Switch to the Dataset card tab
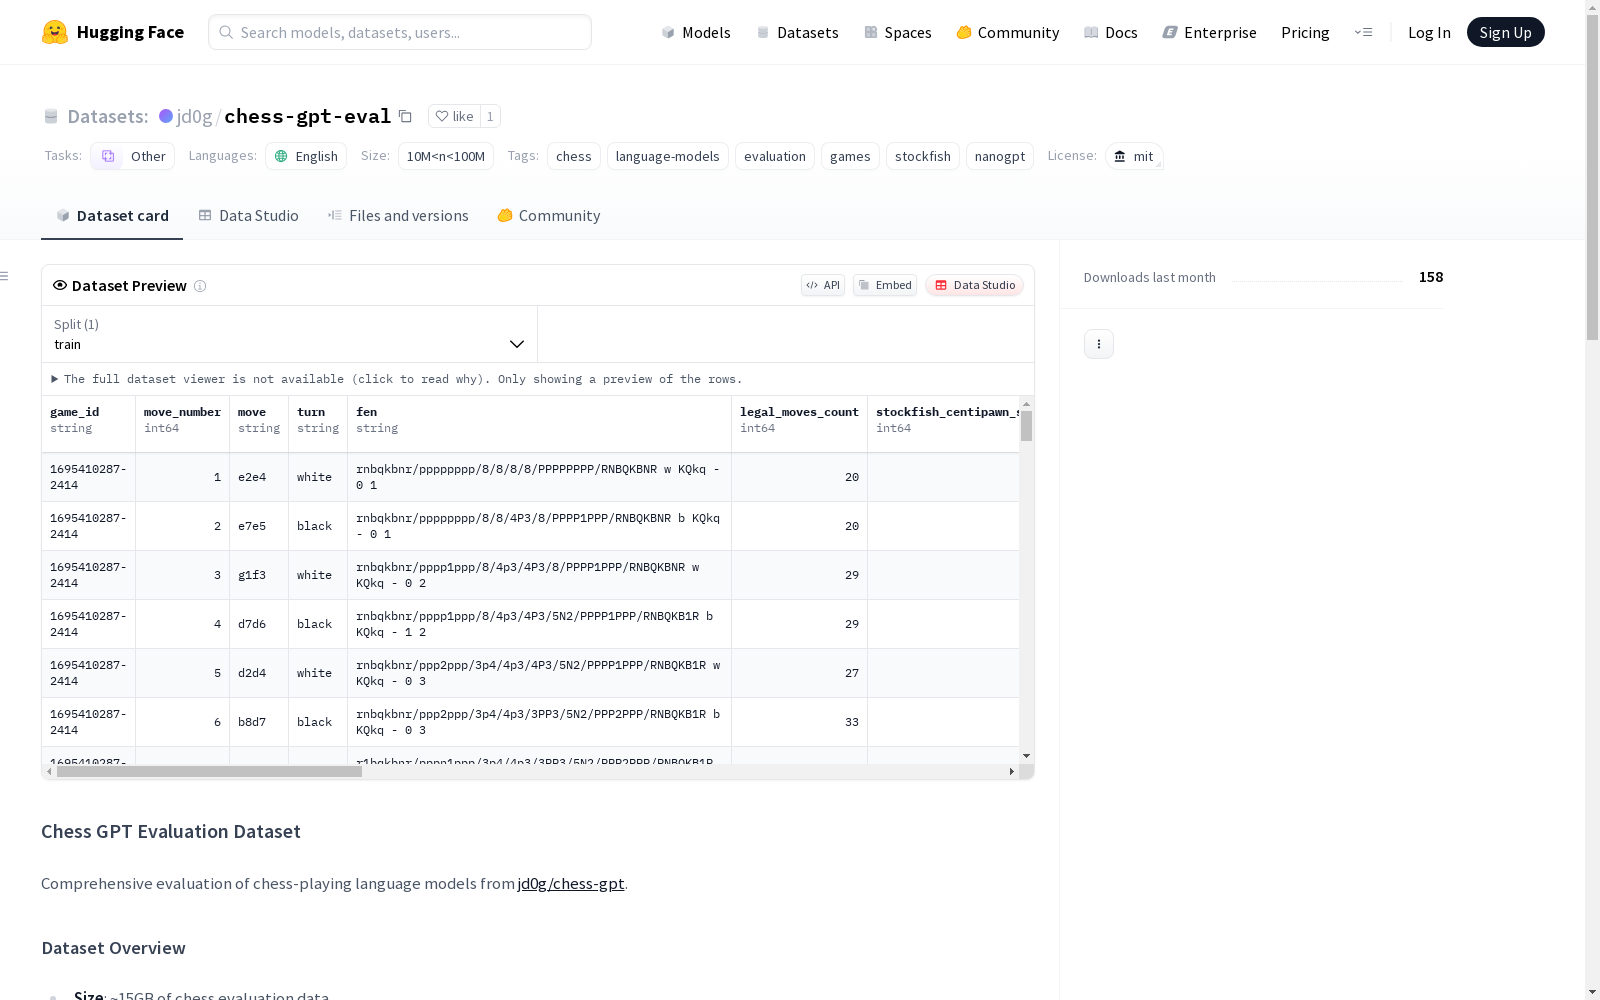This screenshot has height=1000, width=1600. pyautogui.click(x=112, y=216)
